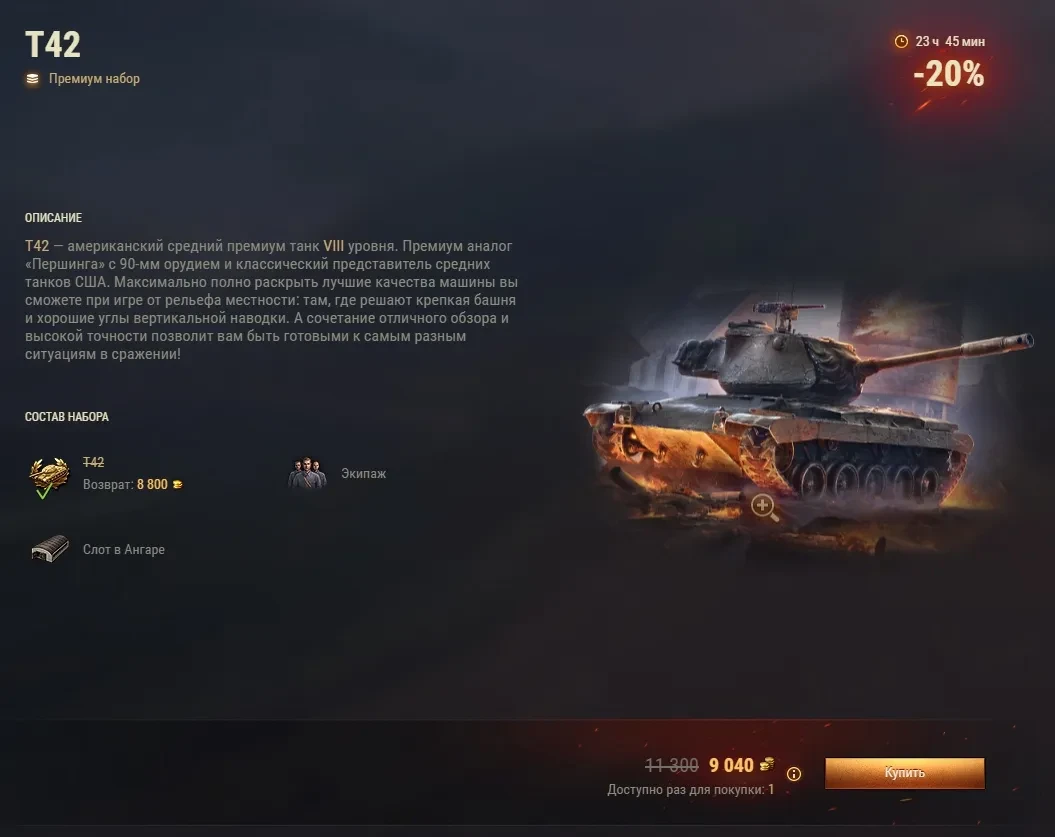Viewport: 1055px width, 837px height.
Task: Click gold icon beside refund 8 800
Action: point(178,484)
